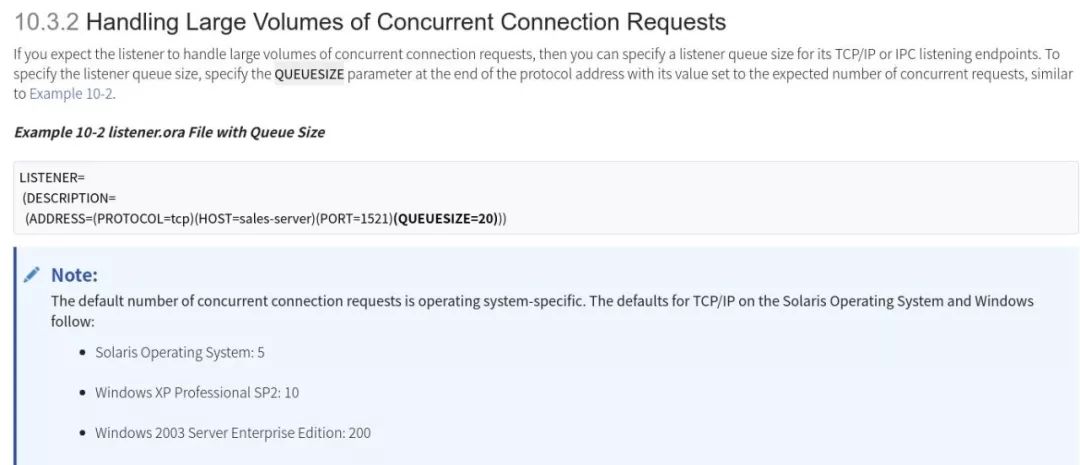Click the bullet before Windows 2003 Server
This screenshot has height=465, width=1080.
pyautogui.click(x=83, y=433)
